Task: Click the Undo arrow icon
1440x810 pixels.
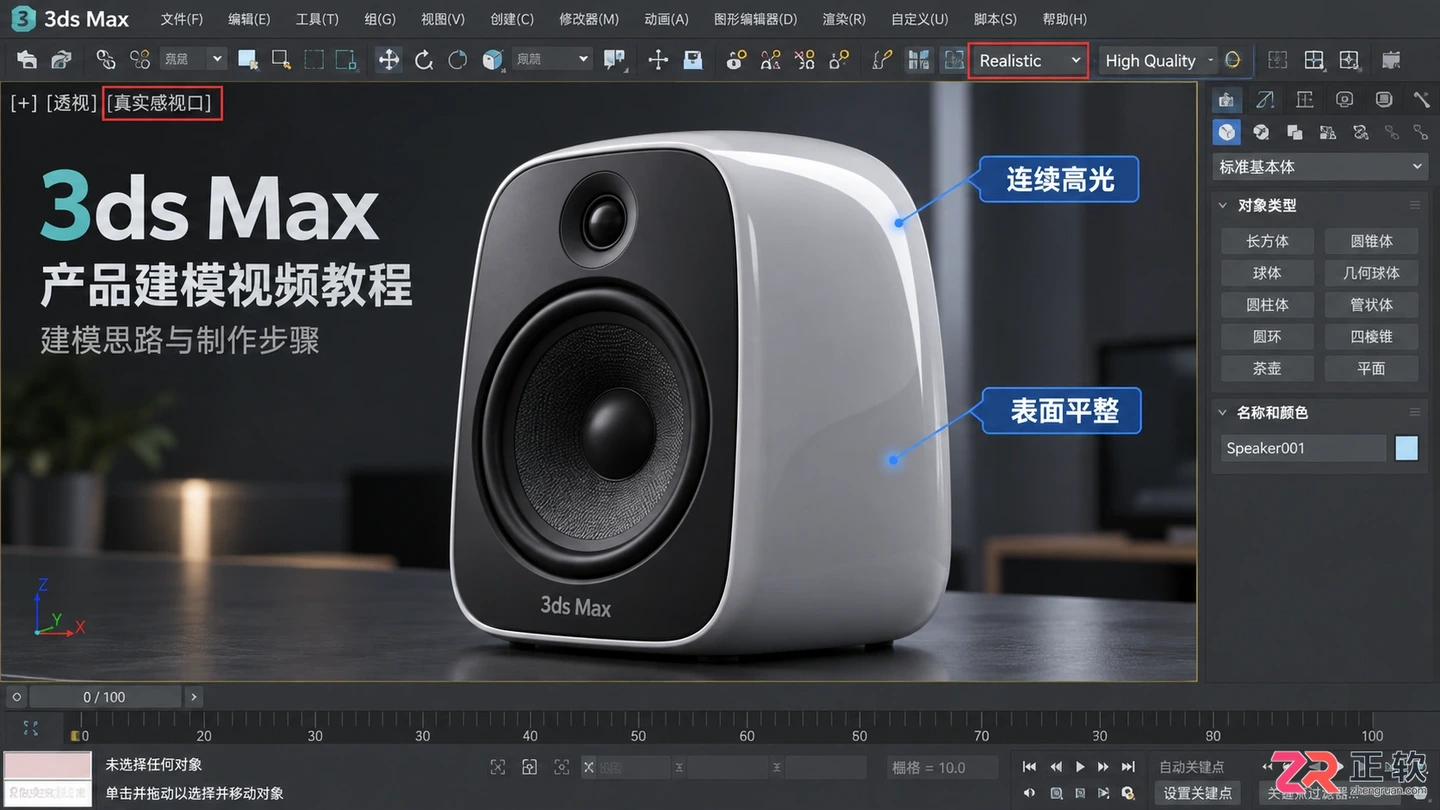Action: point(27,60)
